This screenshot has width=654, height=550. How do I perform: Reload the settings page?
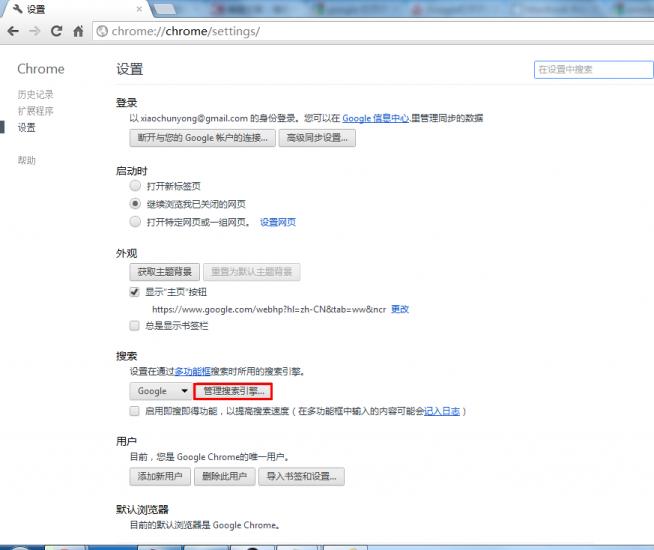coord(57,31)
